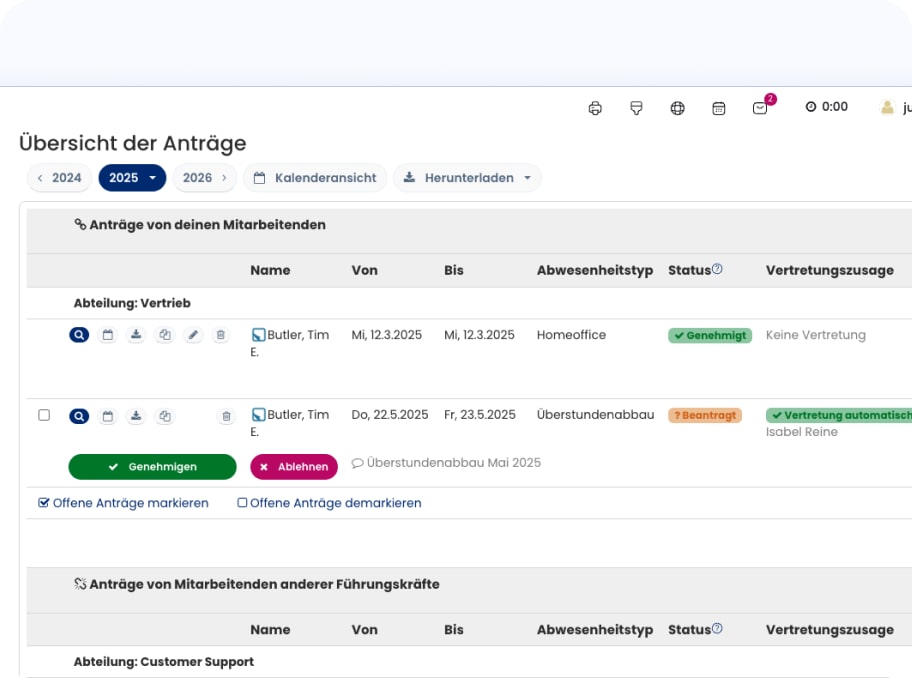The height and width of the screenshot is (679, 912).
Task: Click the calendar icon in top toolbar
Action: (x=718, y=108)
